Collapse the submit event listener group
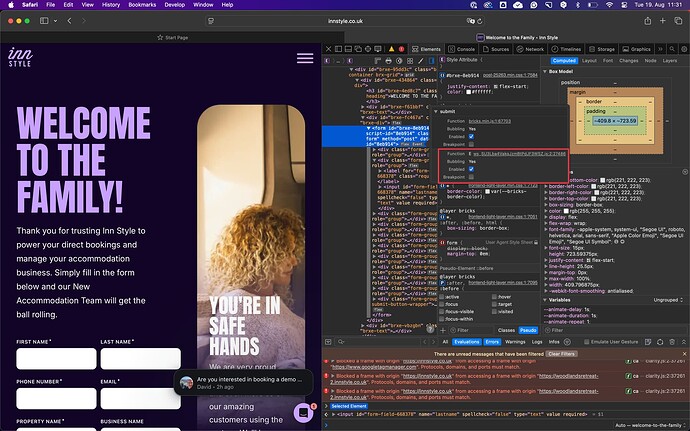Viewport: 690px width, 431px height. pyautogui.click(x=436, y=112)
